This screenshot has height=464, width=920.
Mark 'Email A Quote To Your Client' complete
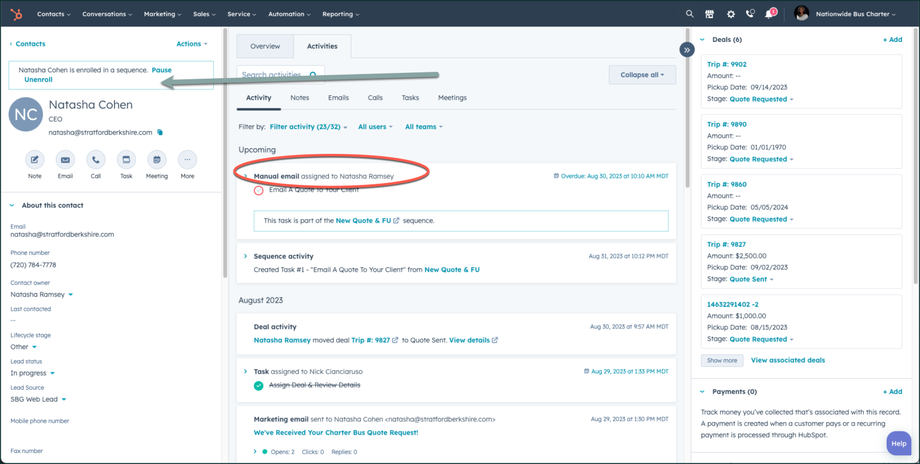259,190
